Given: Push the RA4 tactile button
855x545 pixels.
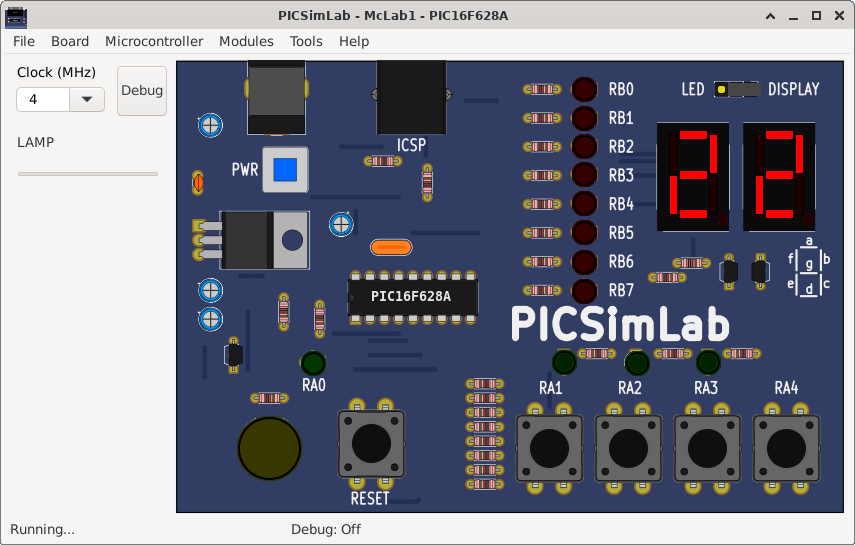Looking at the screenshot, I should 786,448.
